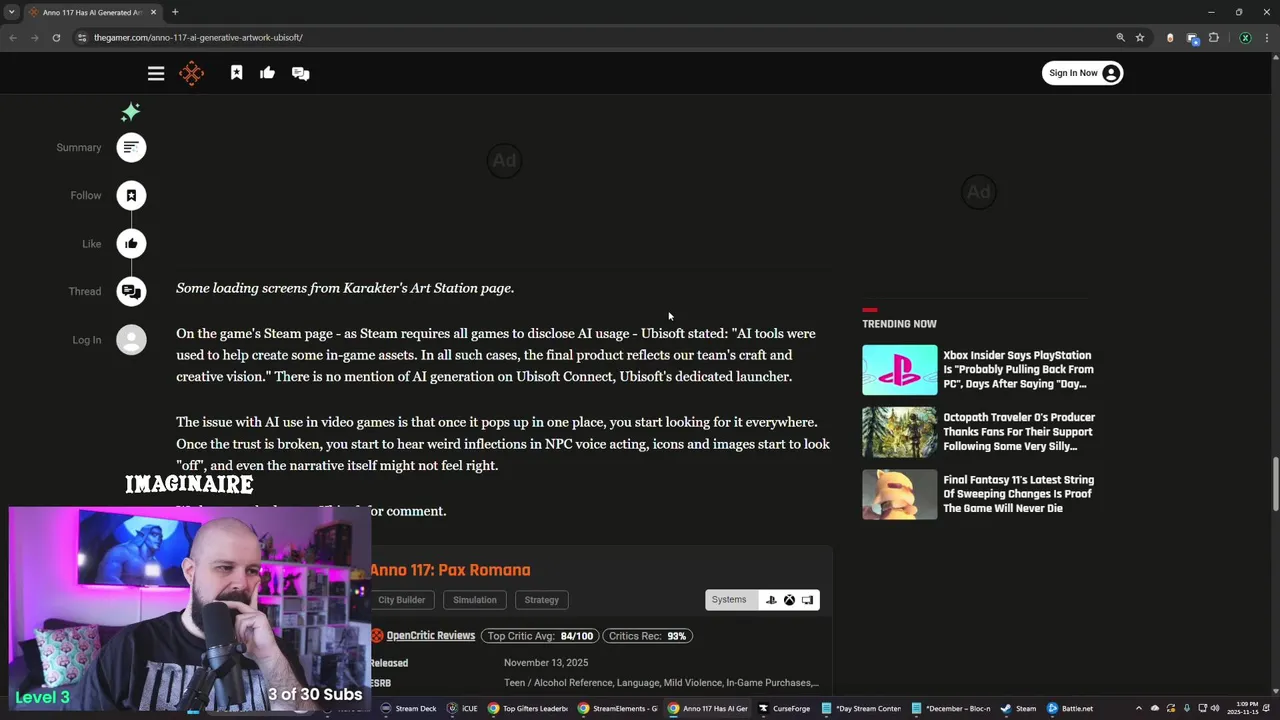Open the tab search dropdown arrow

(x=12, y=12)
